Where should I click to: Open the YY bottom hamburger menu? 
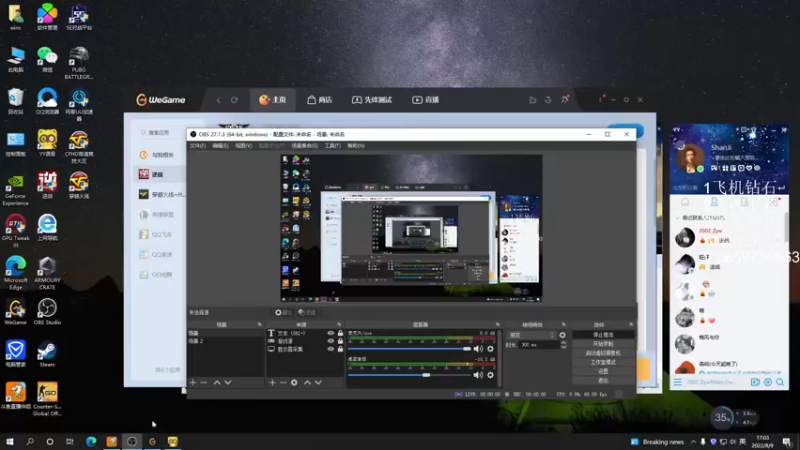pos(678,382)
